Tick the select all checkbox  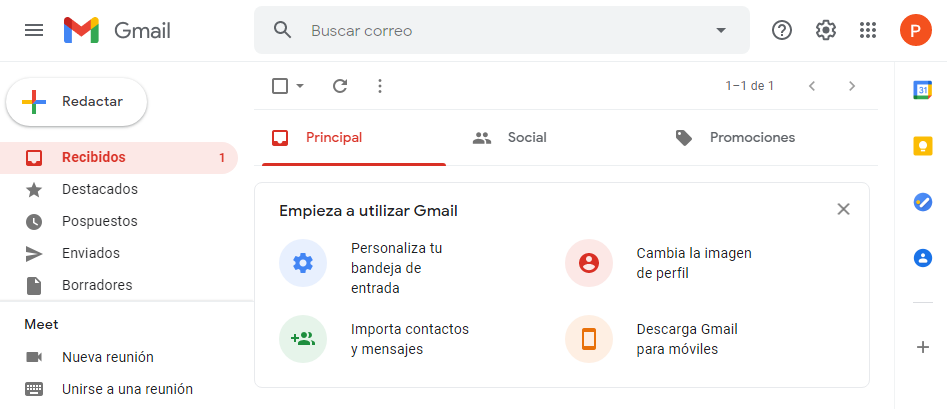click(280, 86)
